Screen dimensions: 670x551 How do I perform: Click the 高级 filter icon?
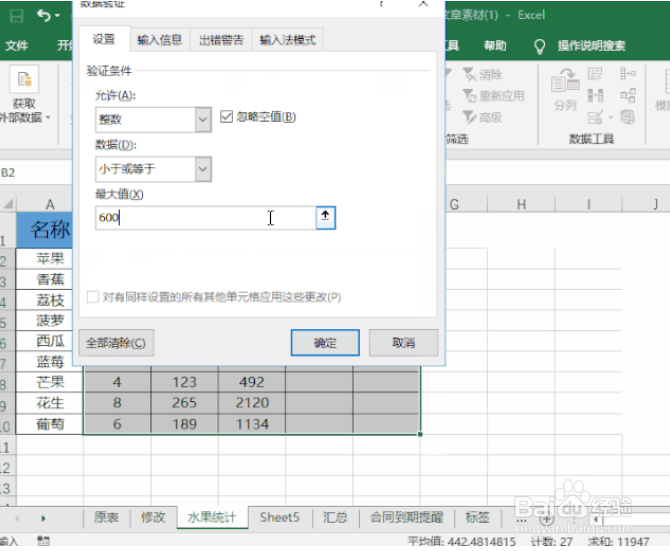tap(469, 117)
